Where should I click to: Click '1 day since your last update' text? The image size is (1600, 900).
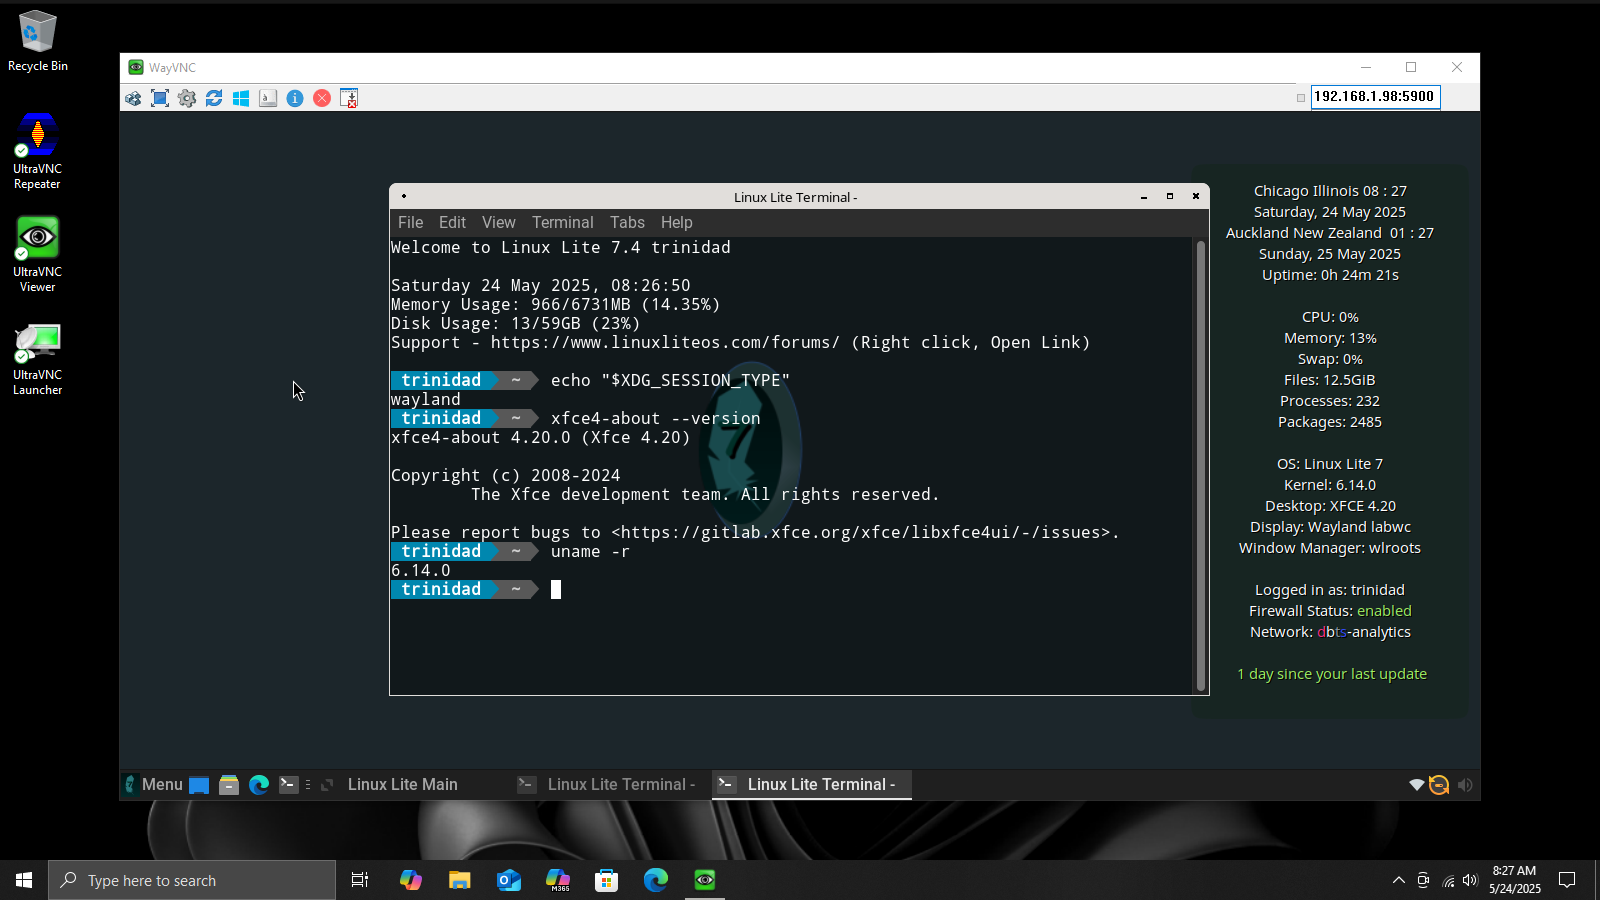[x=1331, y=674]
